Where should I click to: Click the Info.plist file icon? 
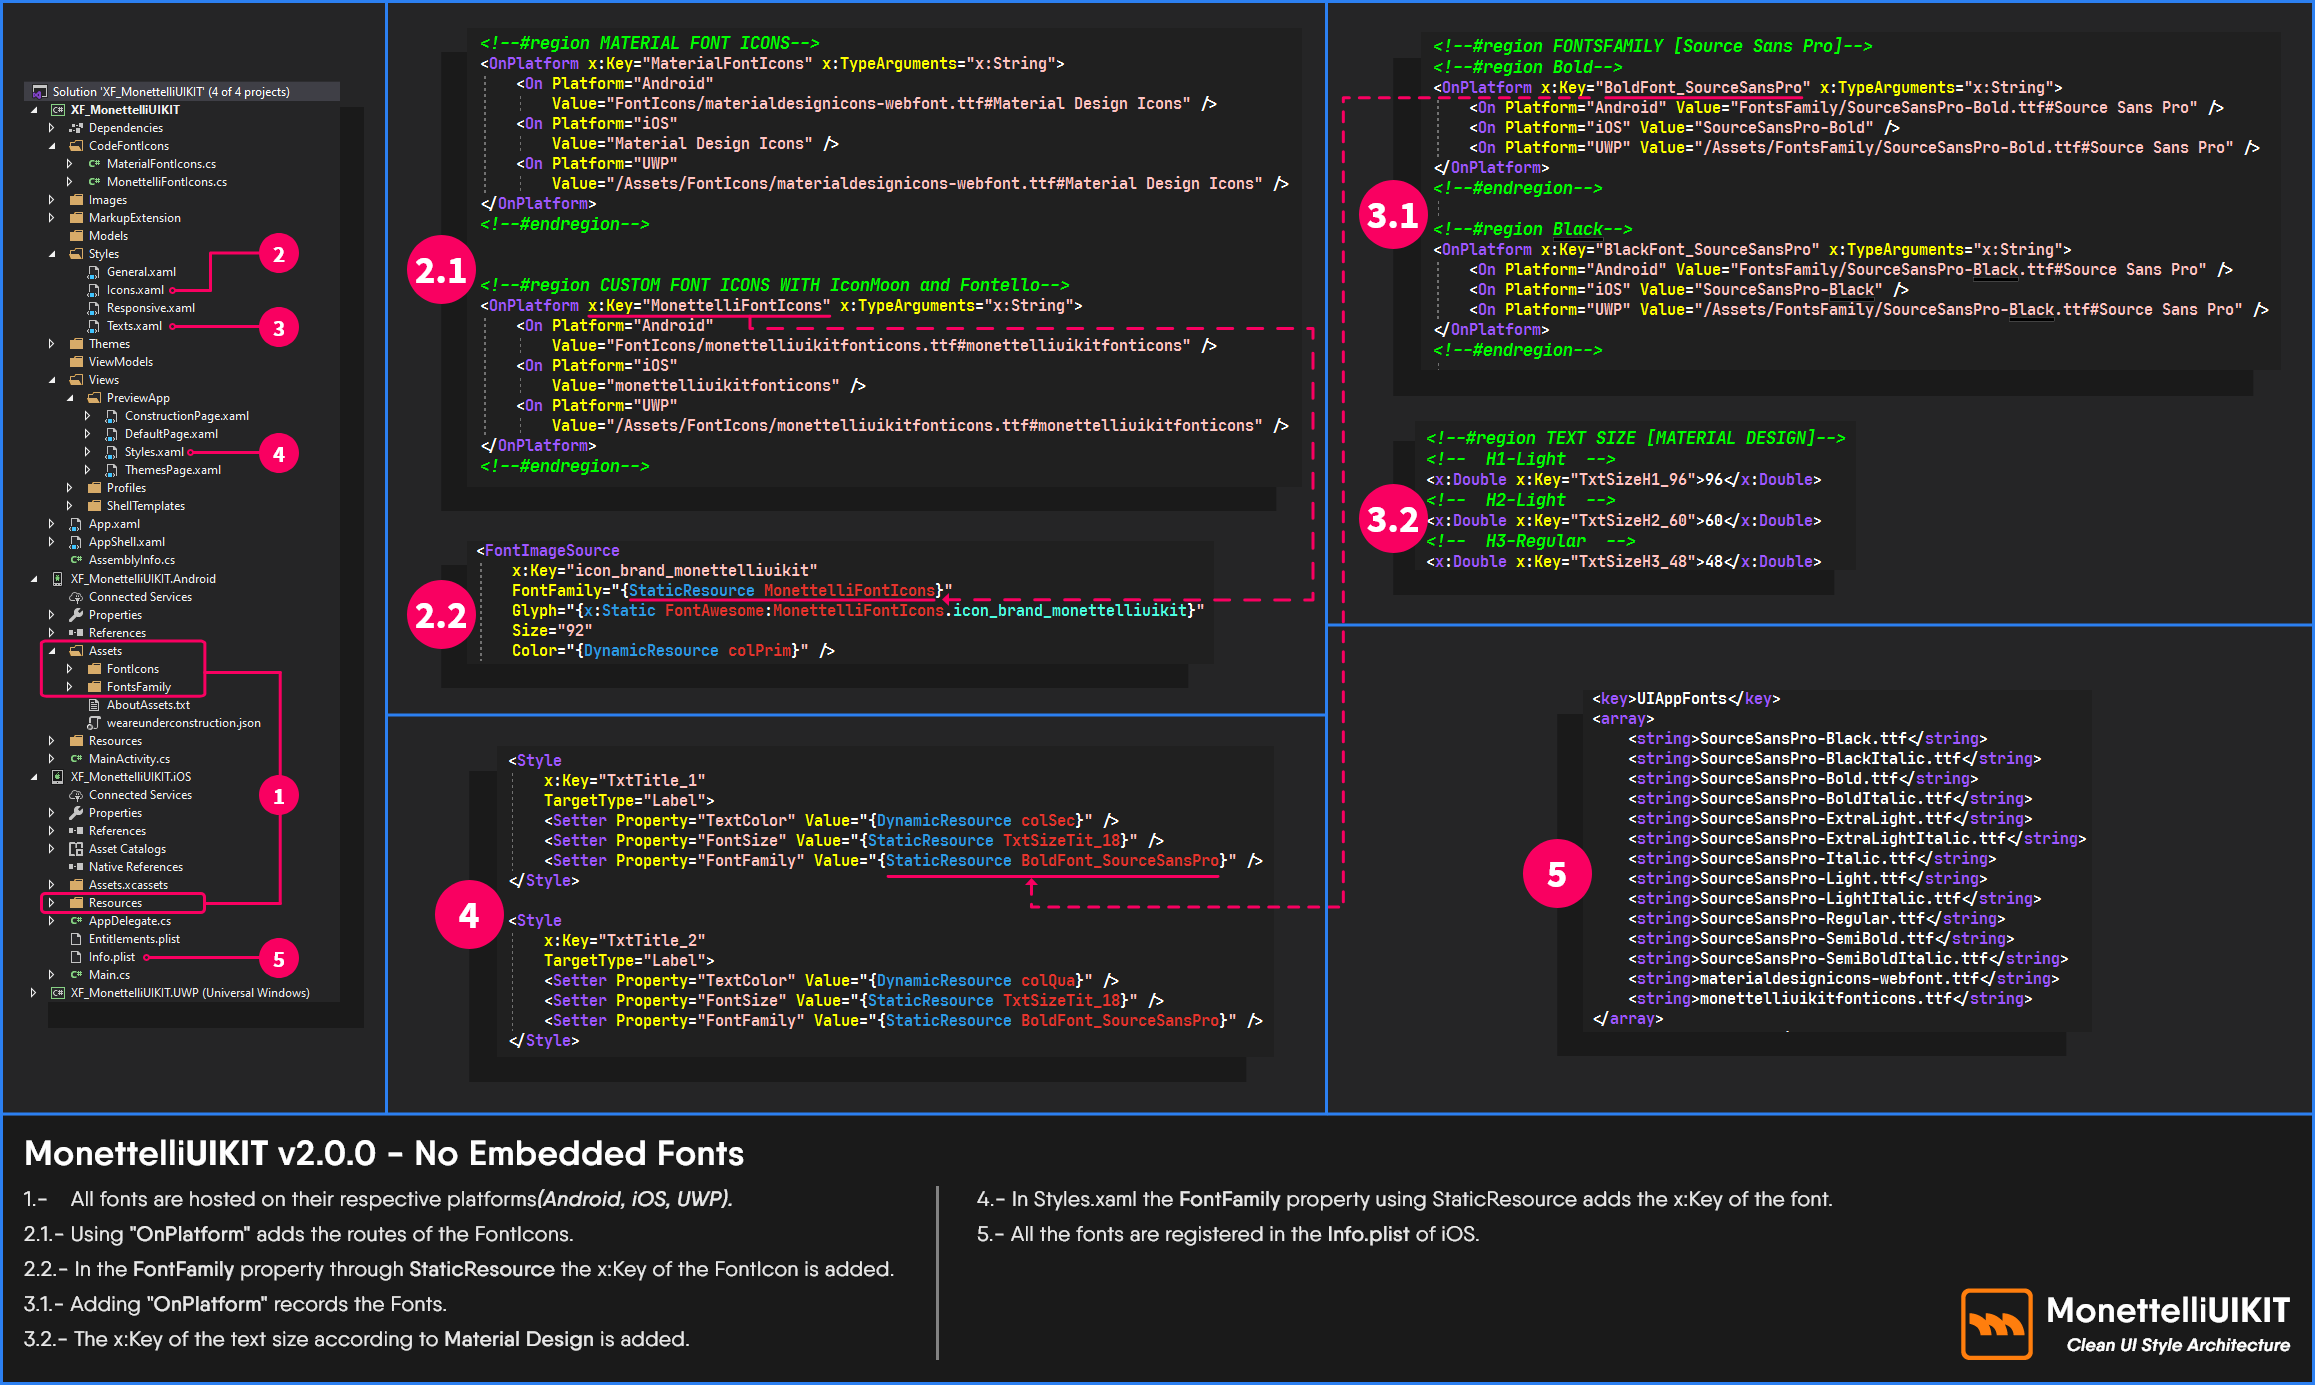tap(76, 957)
